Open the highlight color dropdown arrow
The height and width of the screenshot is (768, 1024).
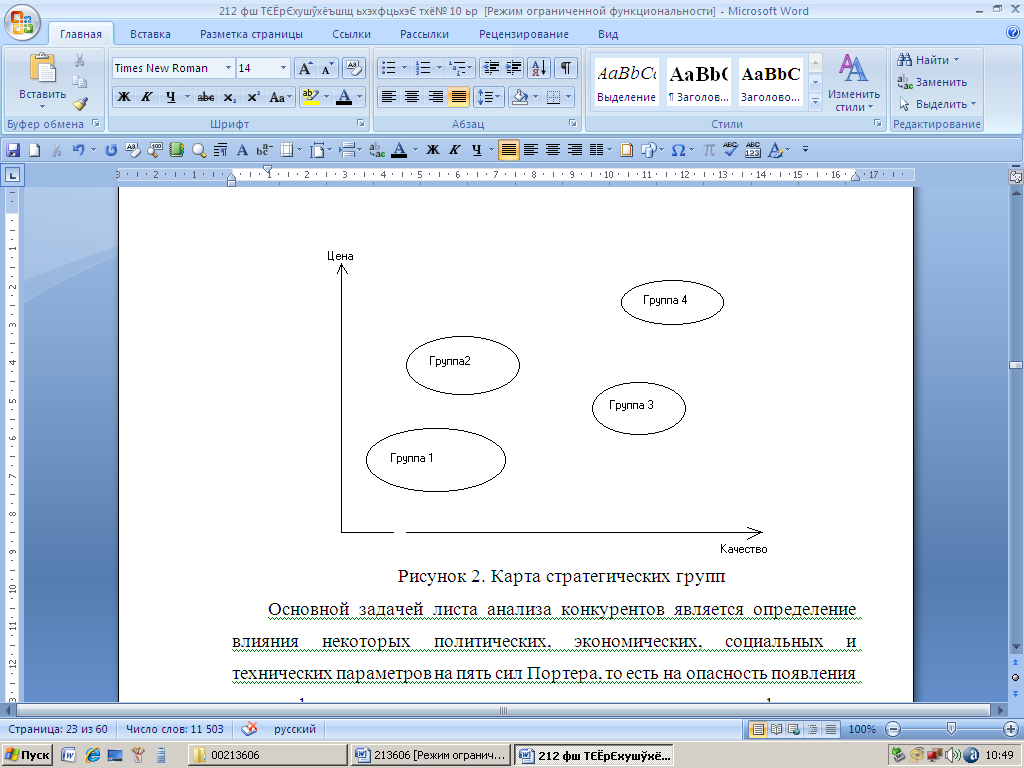[x=327, y=97]
